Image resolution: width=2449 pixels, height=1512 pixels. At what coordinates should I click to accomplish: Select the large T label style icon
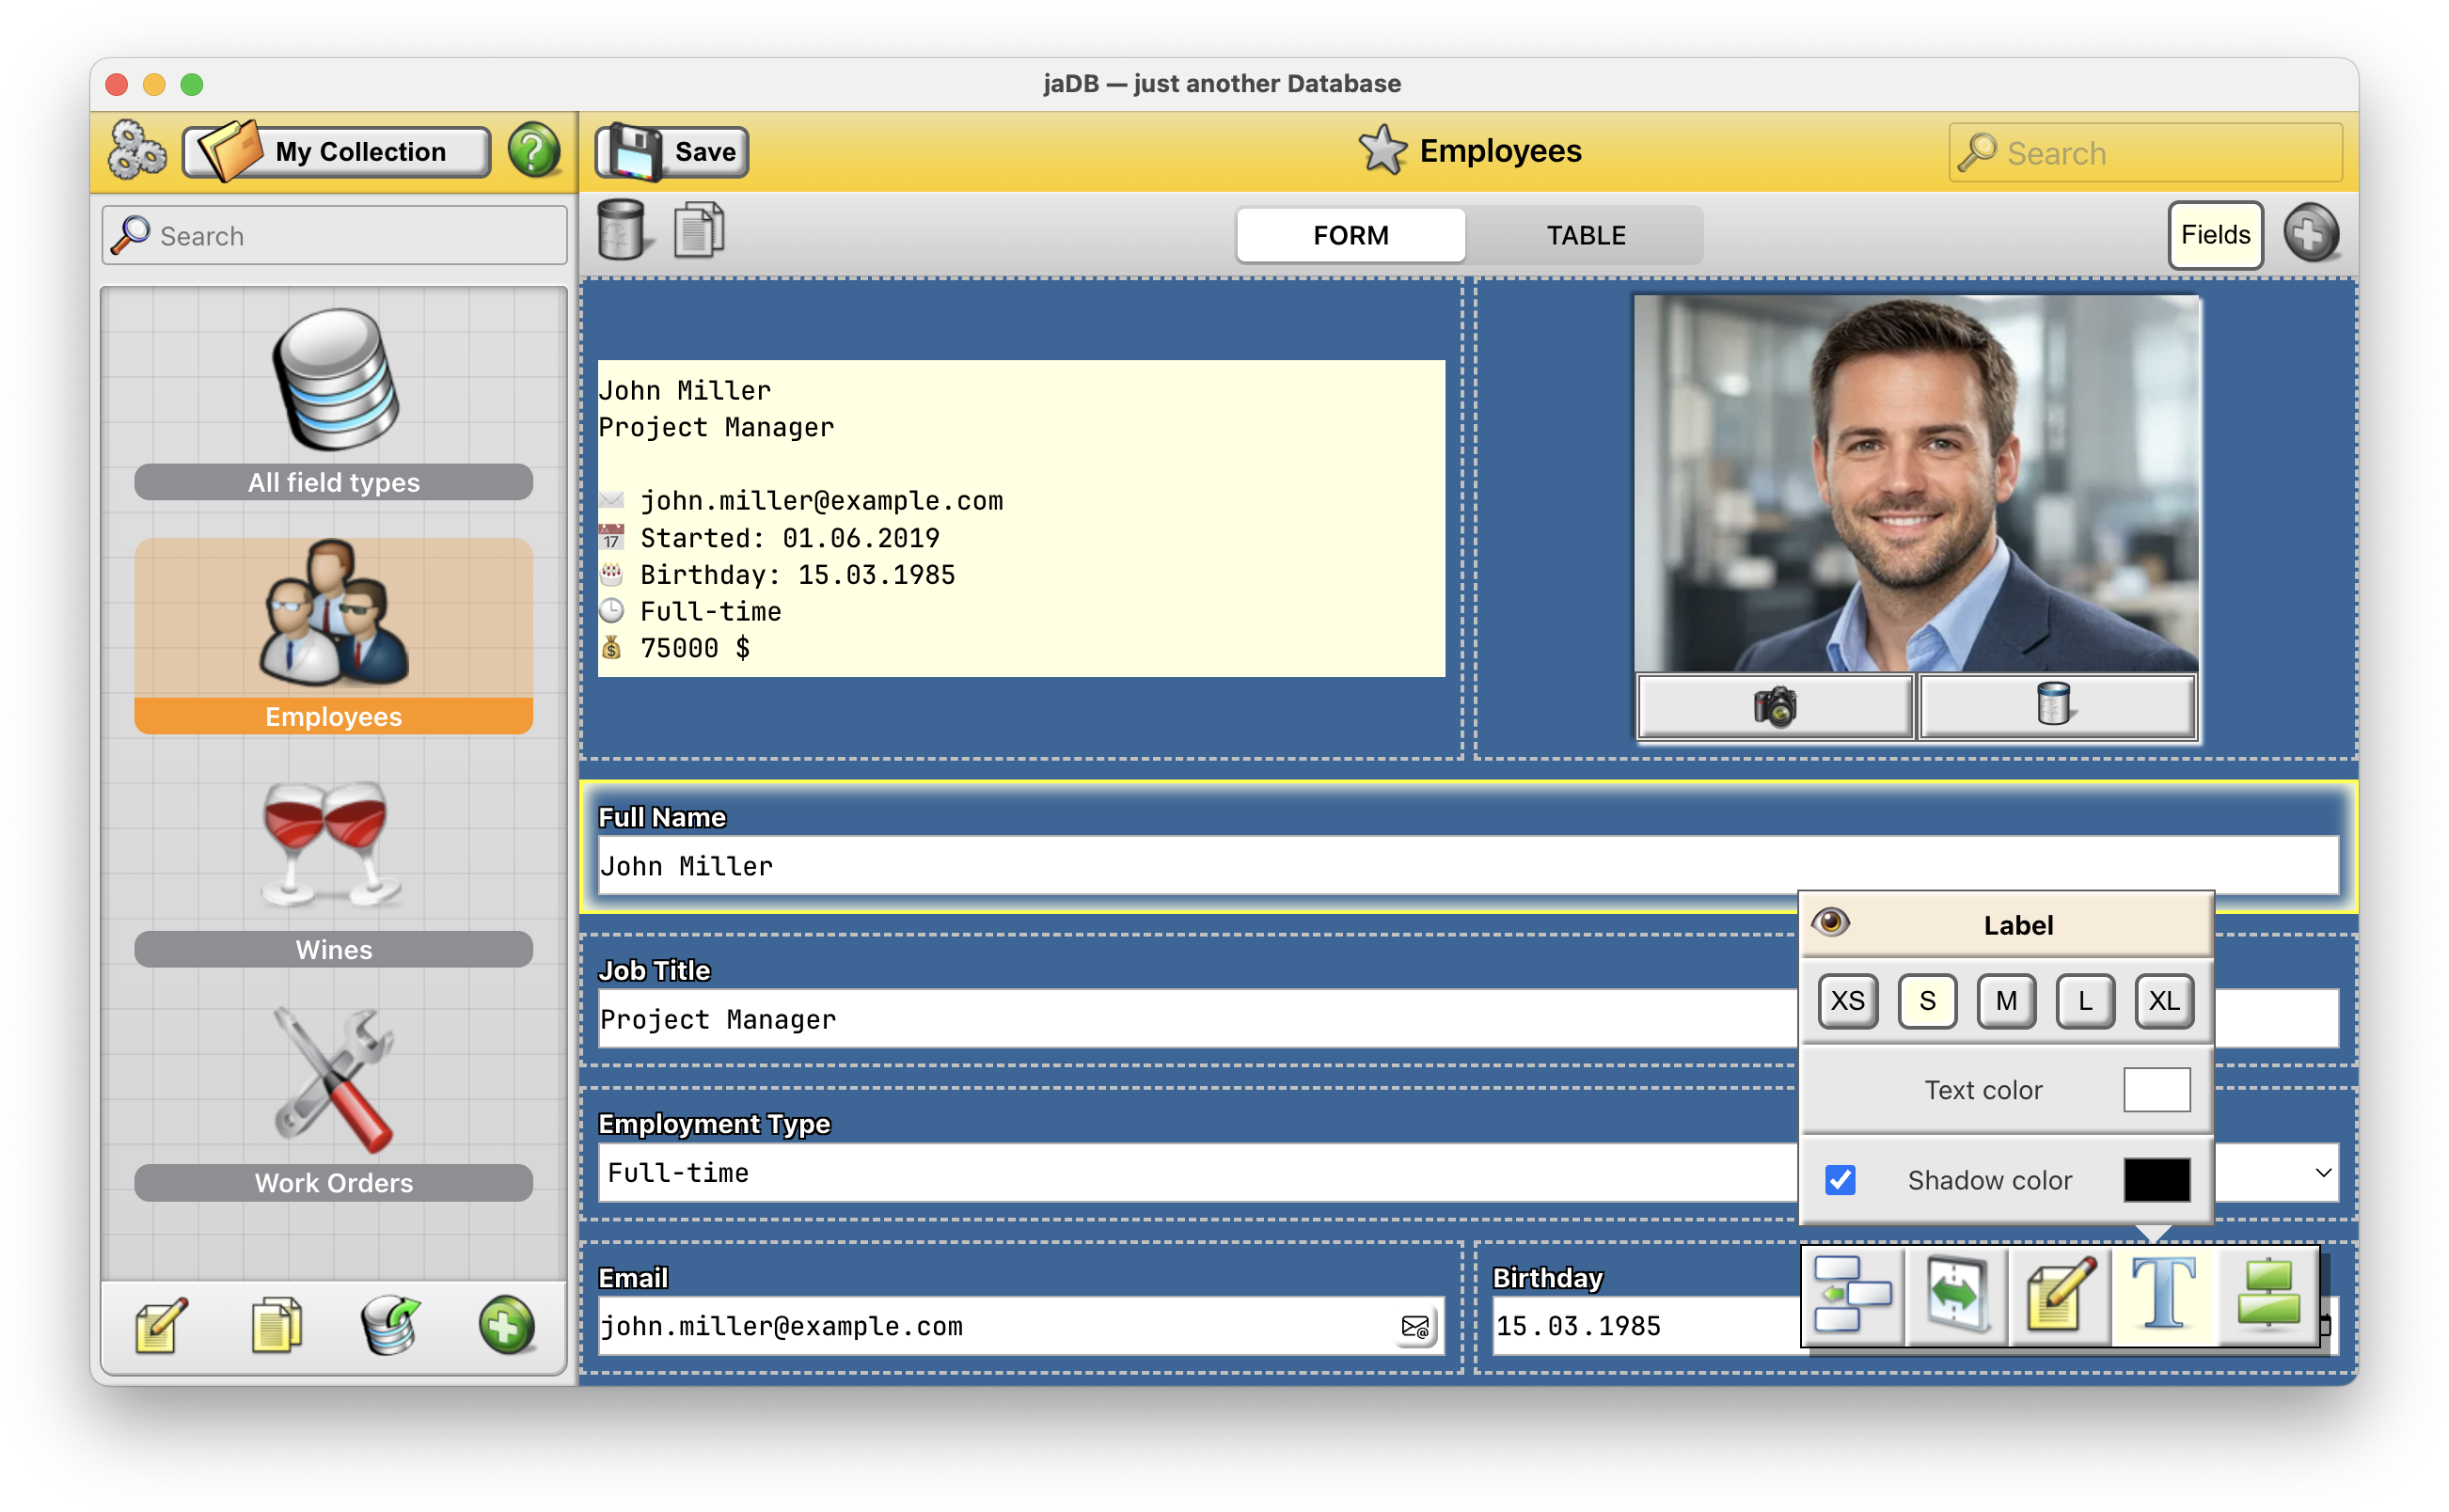coord(2163,1294)
